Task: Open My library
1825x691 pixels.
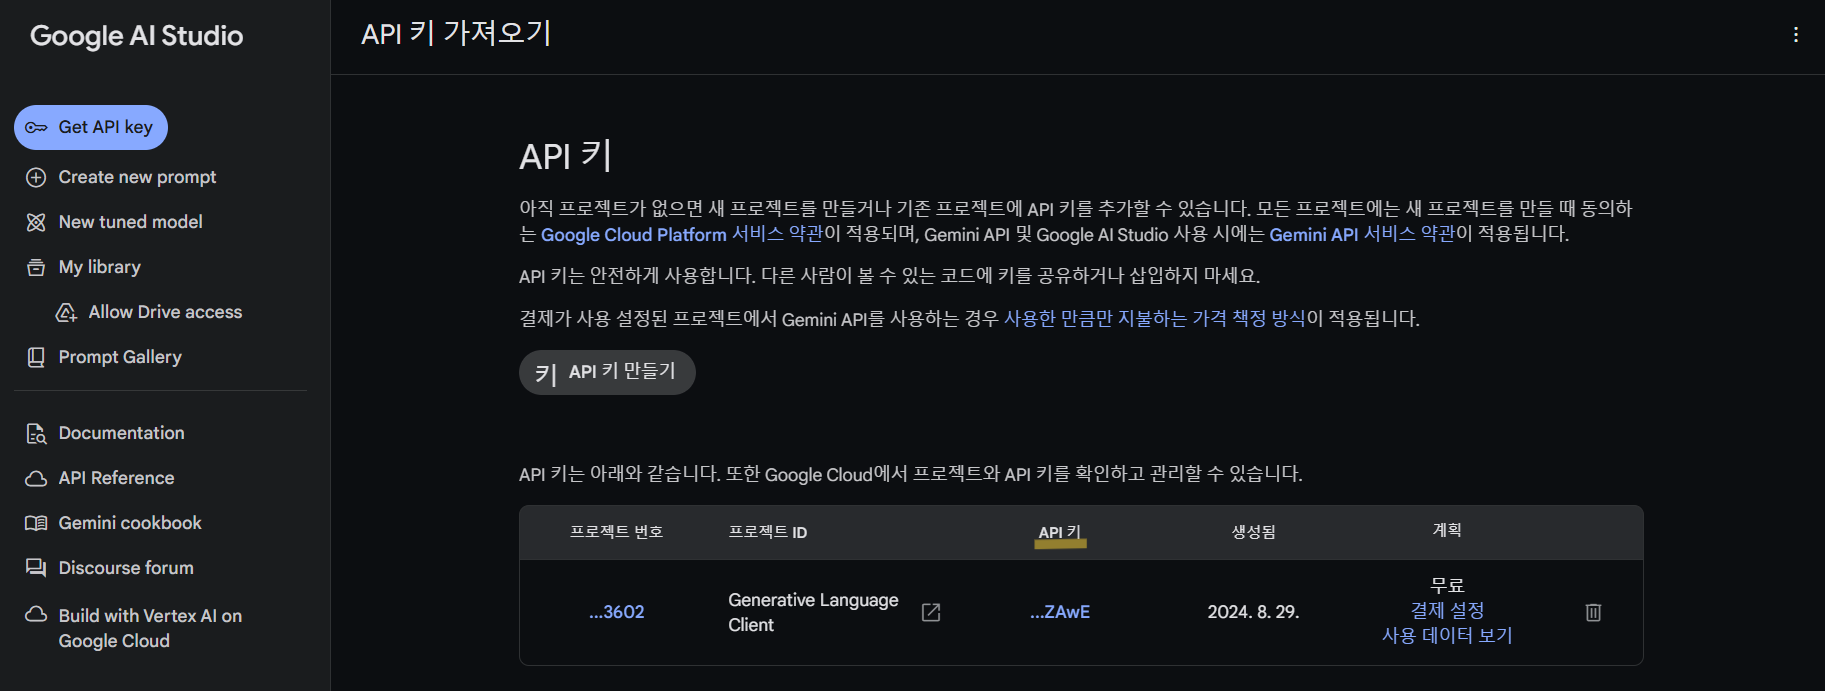Action: click(x=99, y=267)
